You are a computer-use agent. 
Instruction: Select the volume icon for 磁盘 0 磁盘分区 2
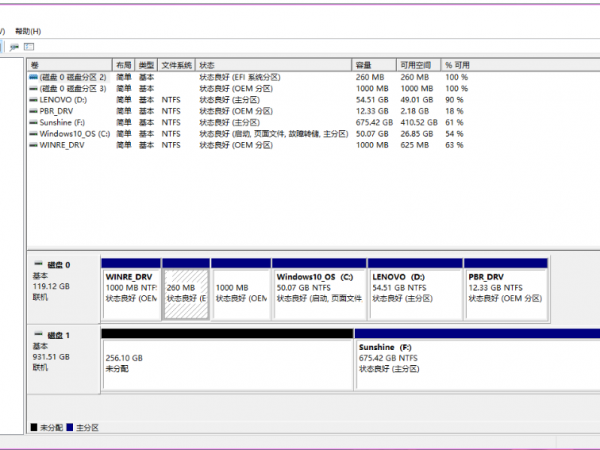[35, 77]
